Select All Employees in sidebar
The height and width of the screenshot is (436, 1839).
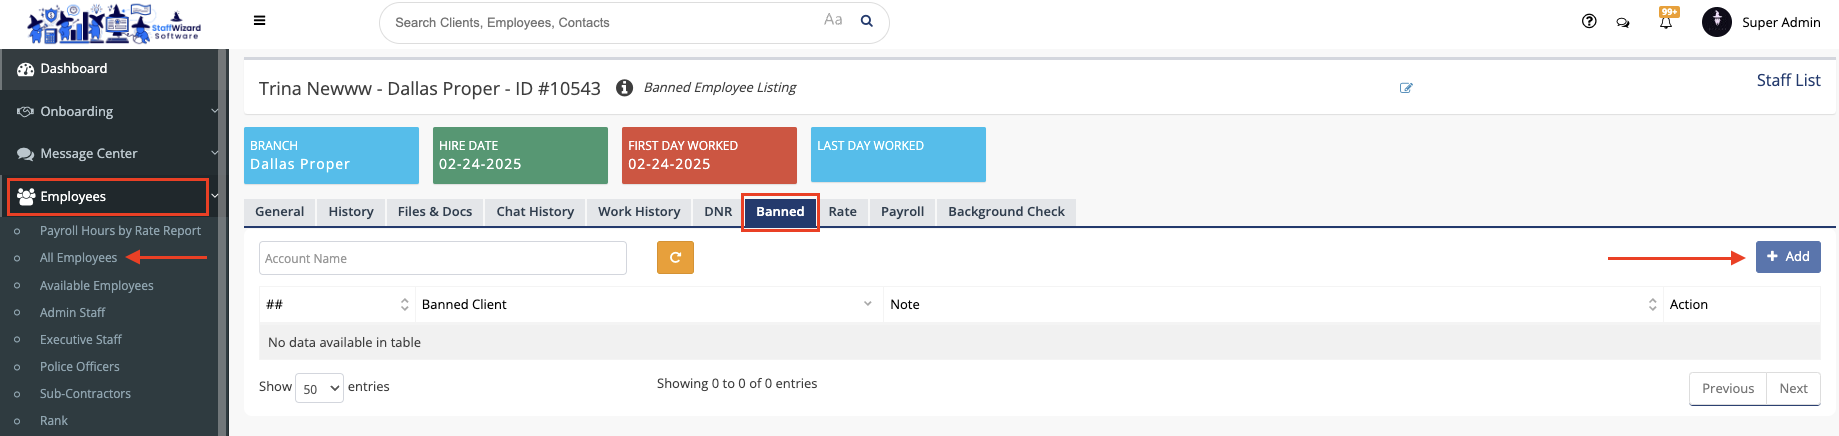pyautogui.click(x=78, y=258)
